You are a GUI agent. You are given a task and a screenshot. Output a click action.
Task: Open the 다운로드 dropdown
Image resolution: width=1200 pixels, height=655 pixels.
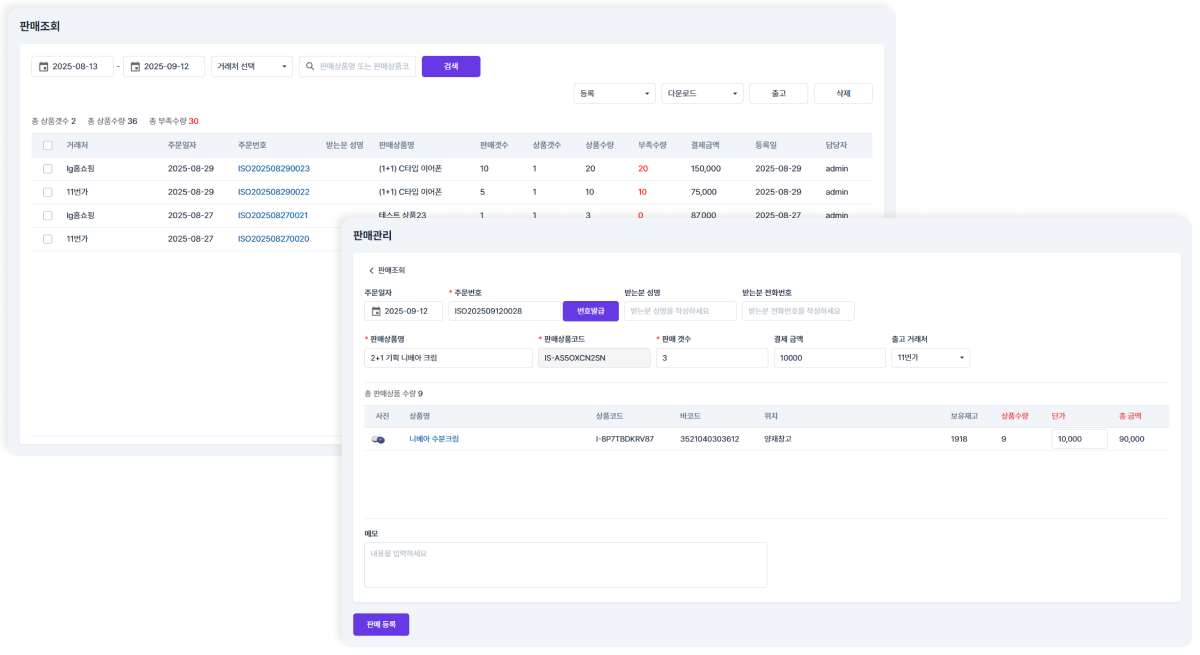(x=702, y=94)
